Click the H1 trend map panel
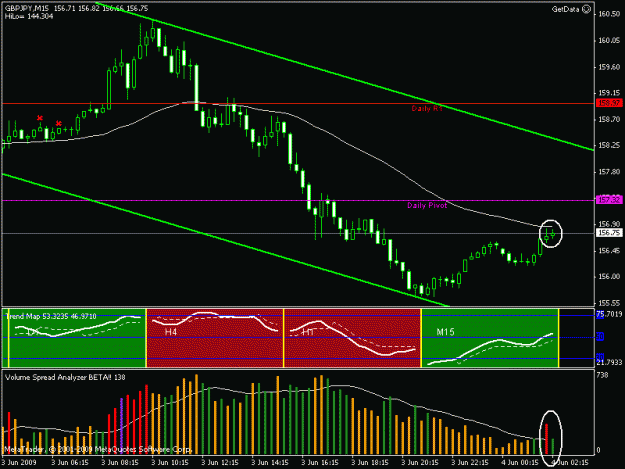Screen dimensions: 625x469 click(x=352, y=338)
